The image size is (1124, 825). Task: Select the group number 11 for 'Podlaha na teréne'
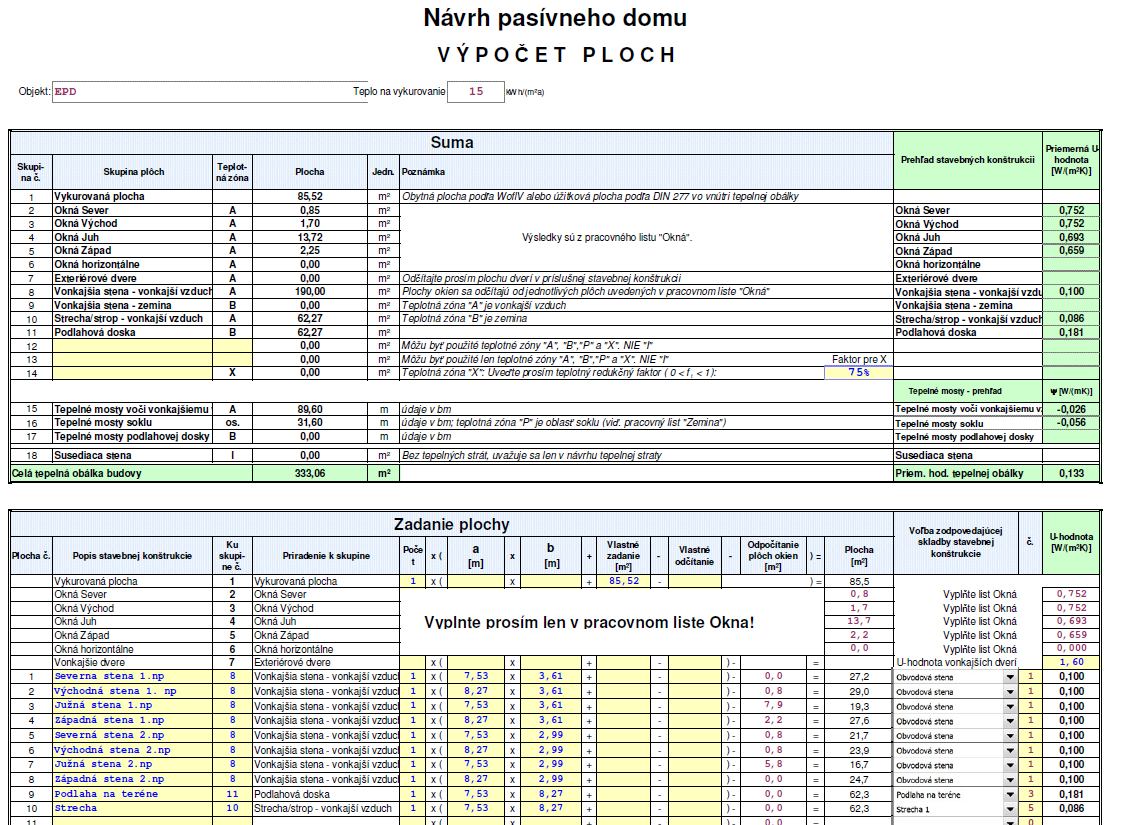click(232, 793)
